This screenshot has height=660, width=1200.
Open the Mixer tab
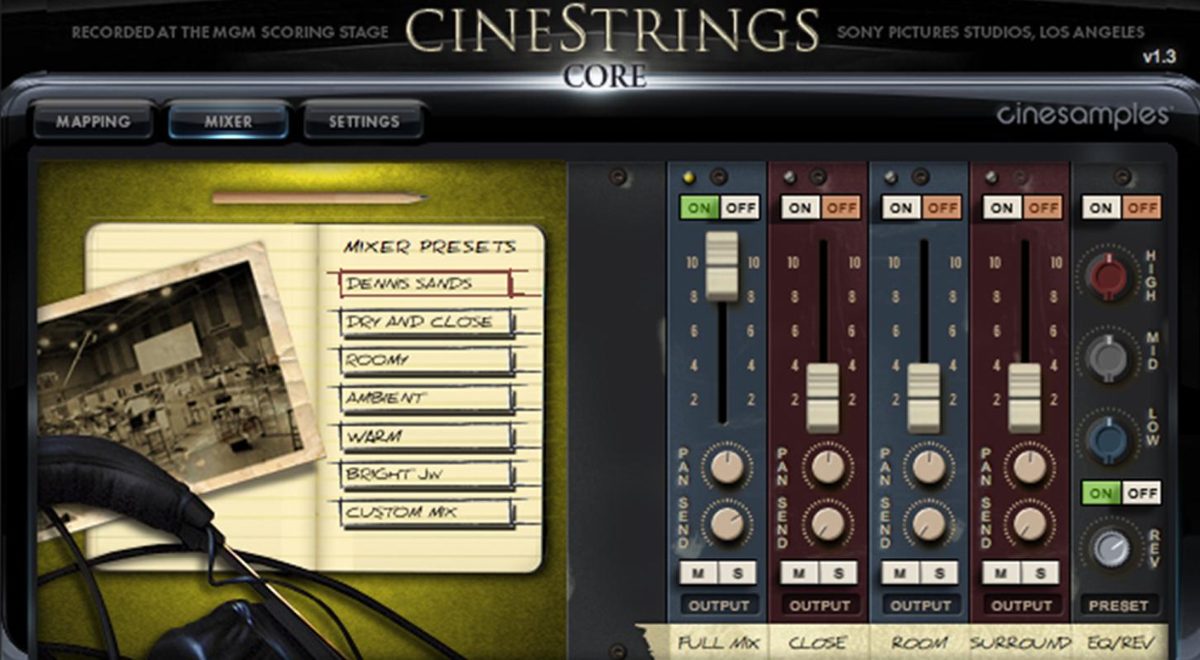[229, 121]
